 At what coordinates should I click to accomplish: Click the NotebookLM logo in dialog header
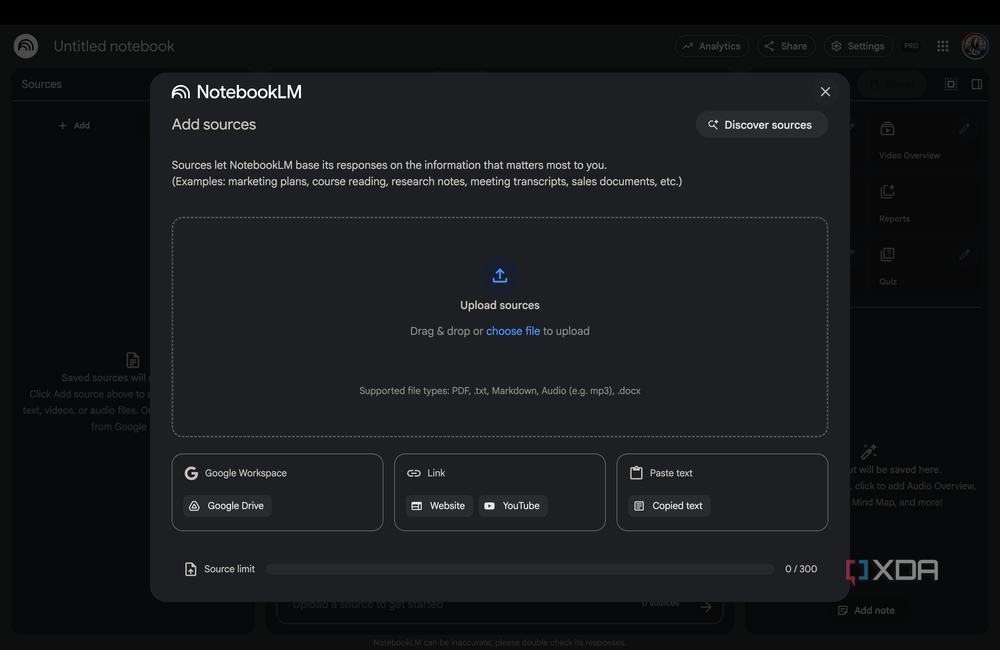click(237, 92)
